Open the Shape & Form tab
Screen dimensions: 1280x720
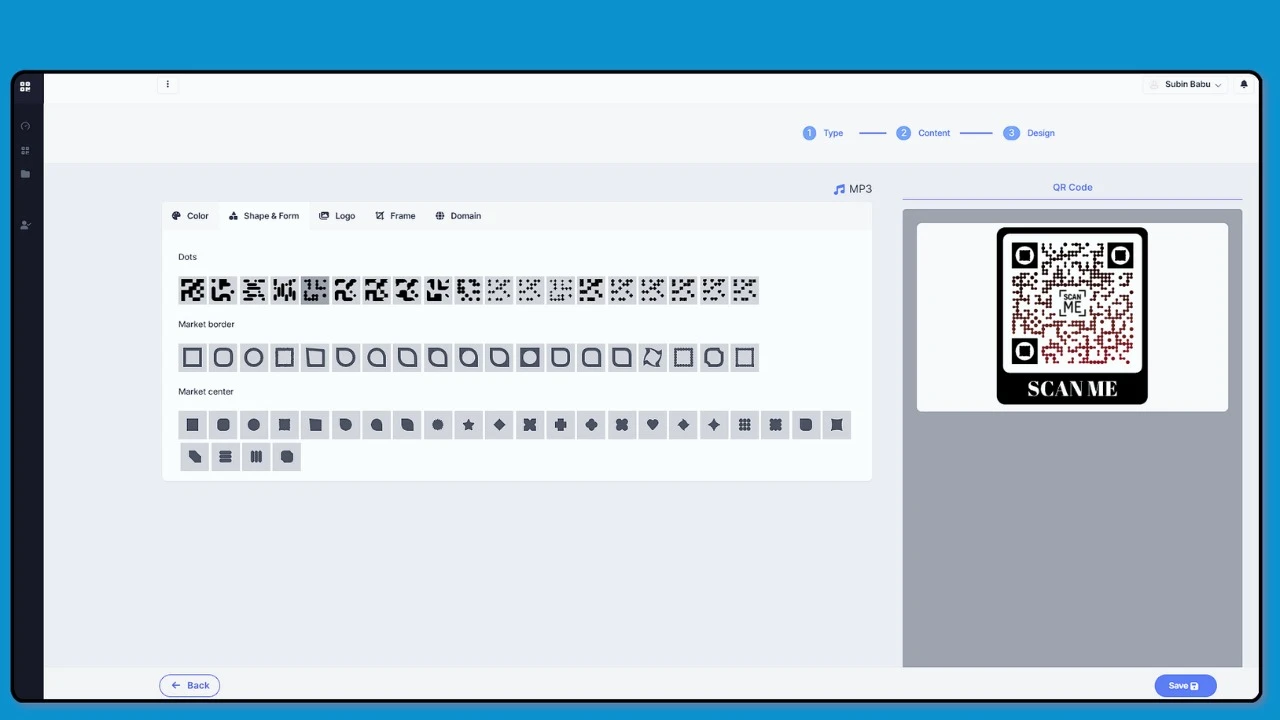point(264,216)
